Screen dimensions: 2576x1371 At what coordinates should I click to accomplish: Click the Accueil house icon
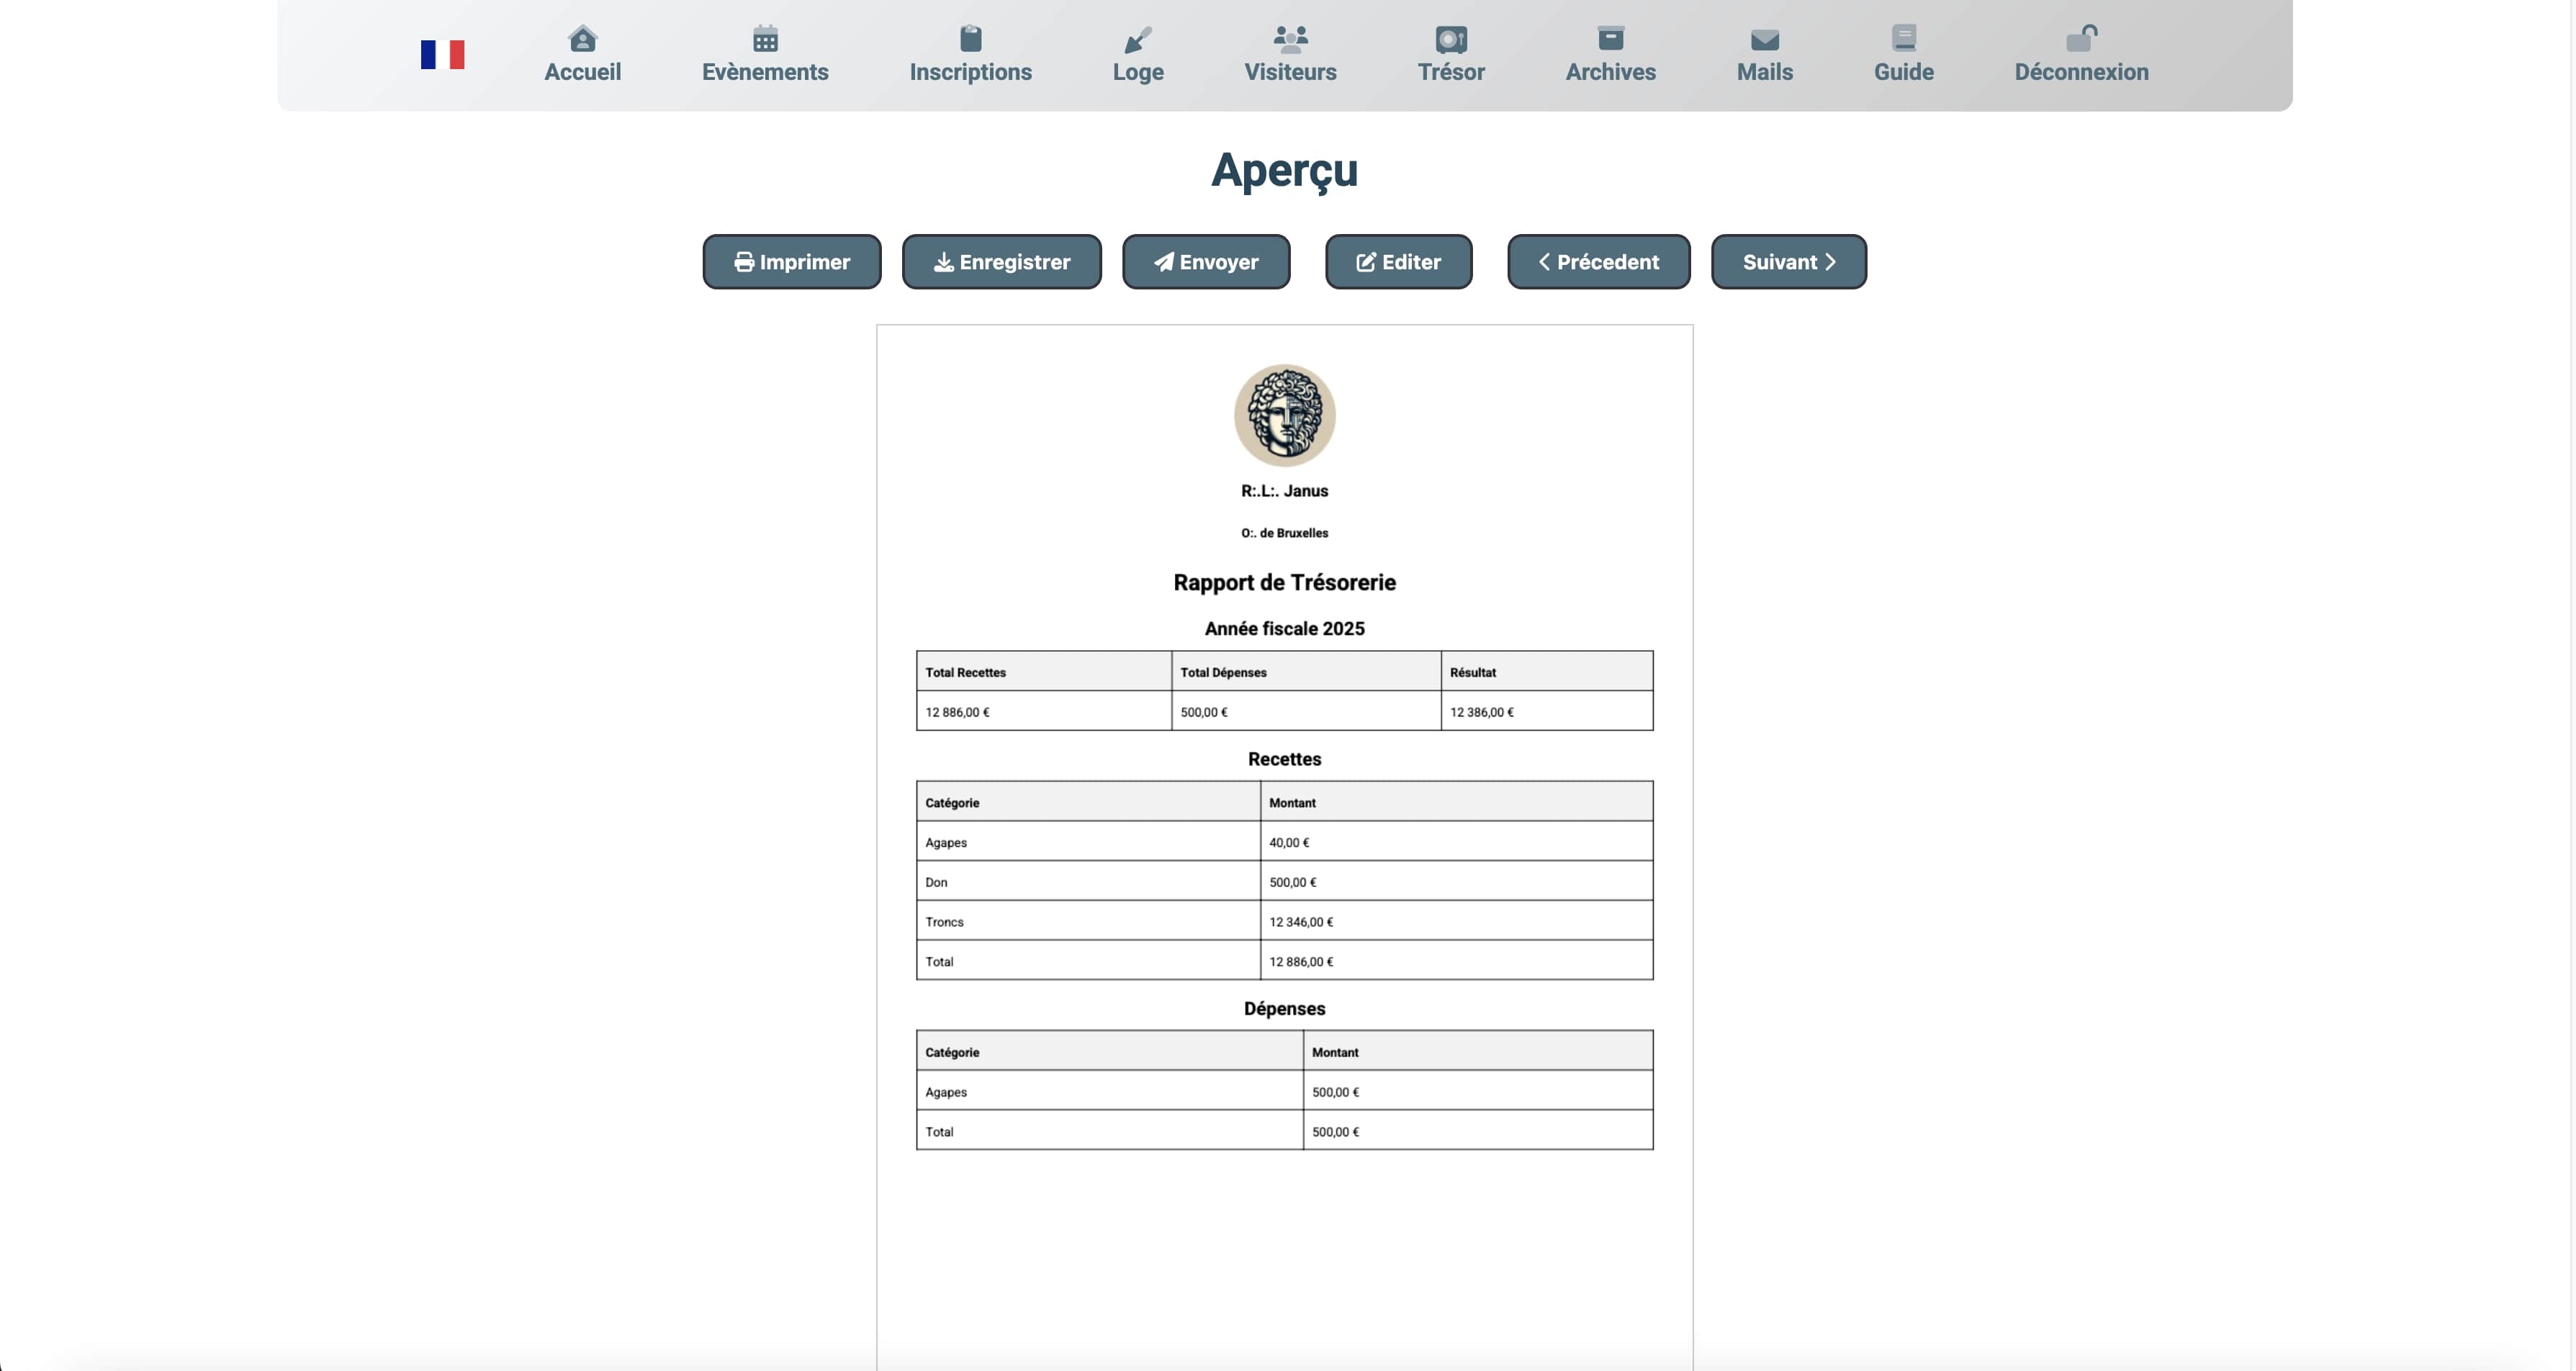[582, 39]
